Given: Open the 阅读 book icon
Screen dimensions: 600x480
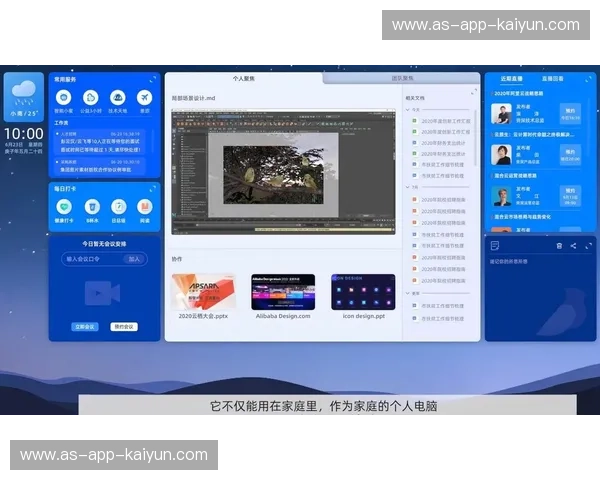Looking at the screenshot, I should [145, 207].
